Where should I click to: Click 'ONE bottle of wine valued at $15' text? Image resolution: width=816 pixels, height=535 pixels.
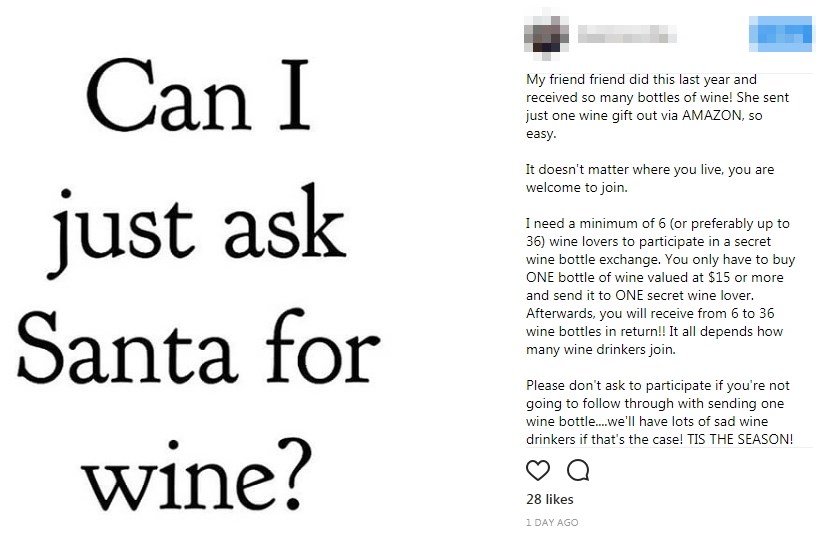coord(628,277)
